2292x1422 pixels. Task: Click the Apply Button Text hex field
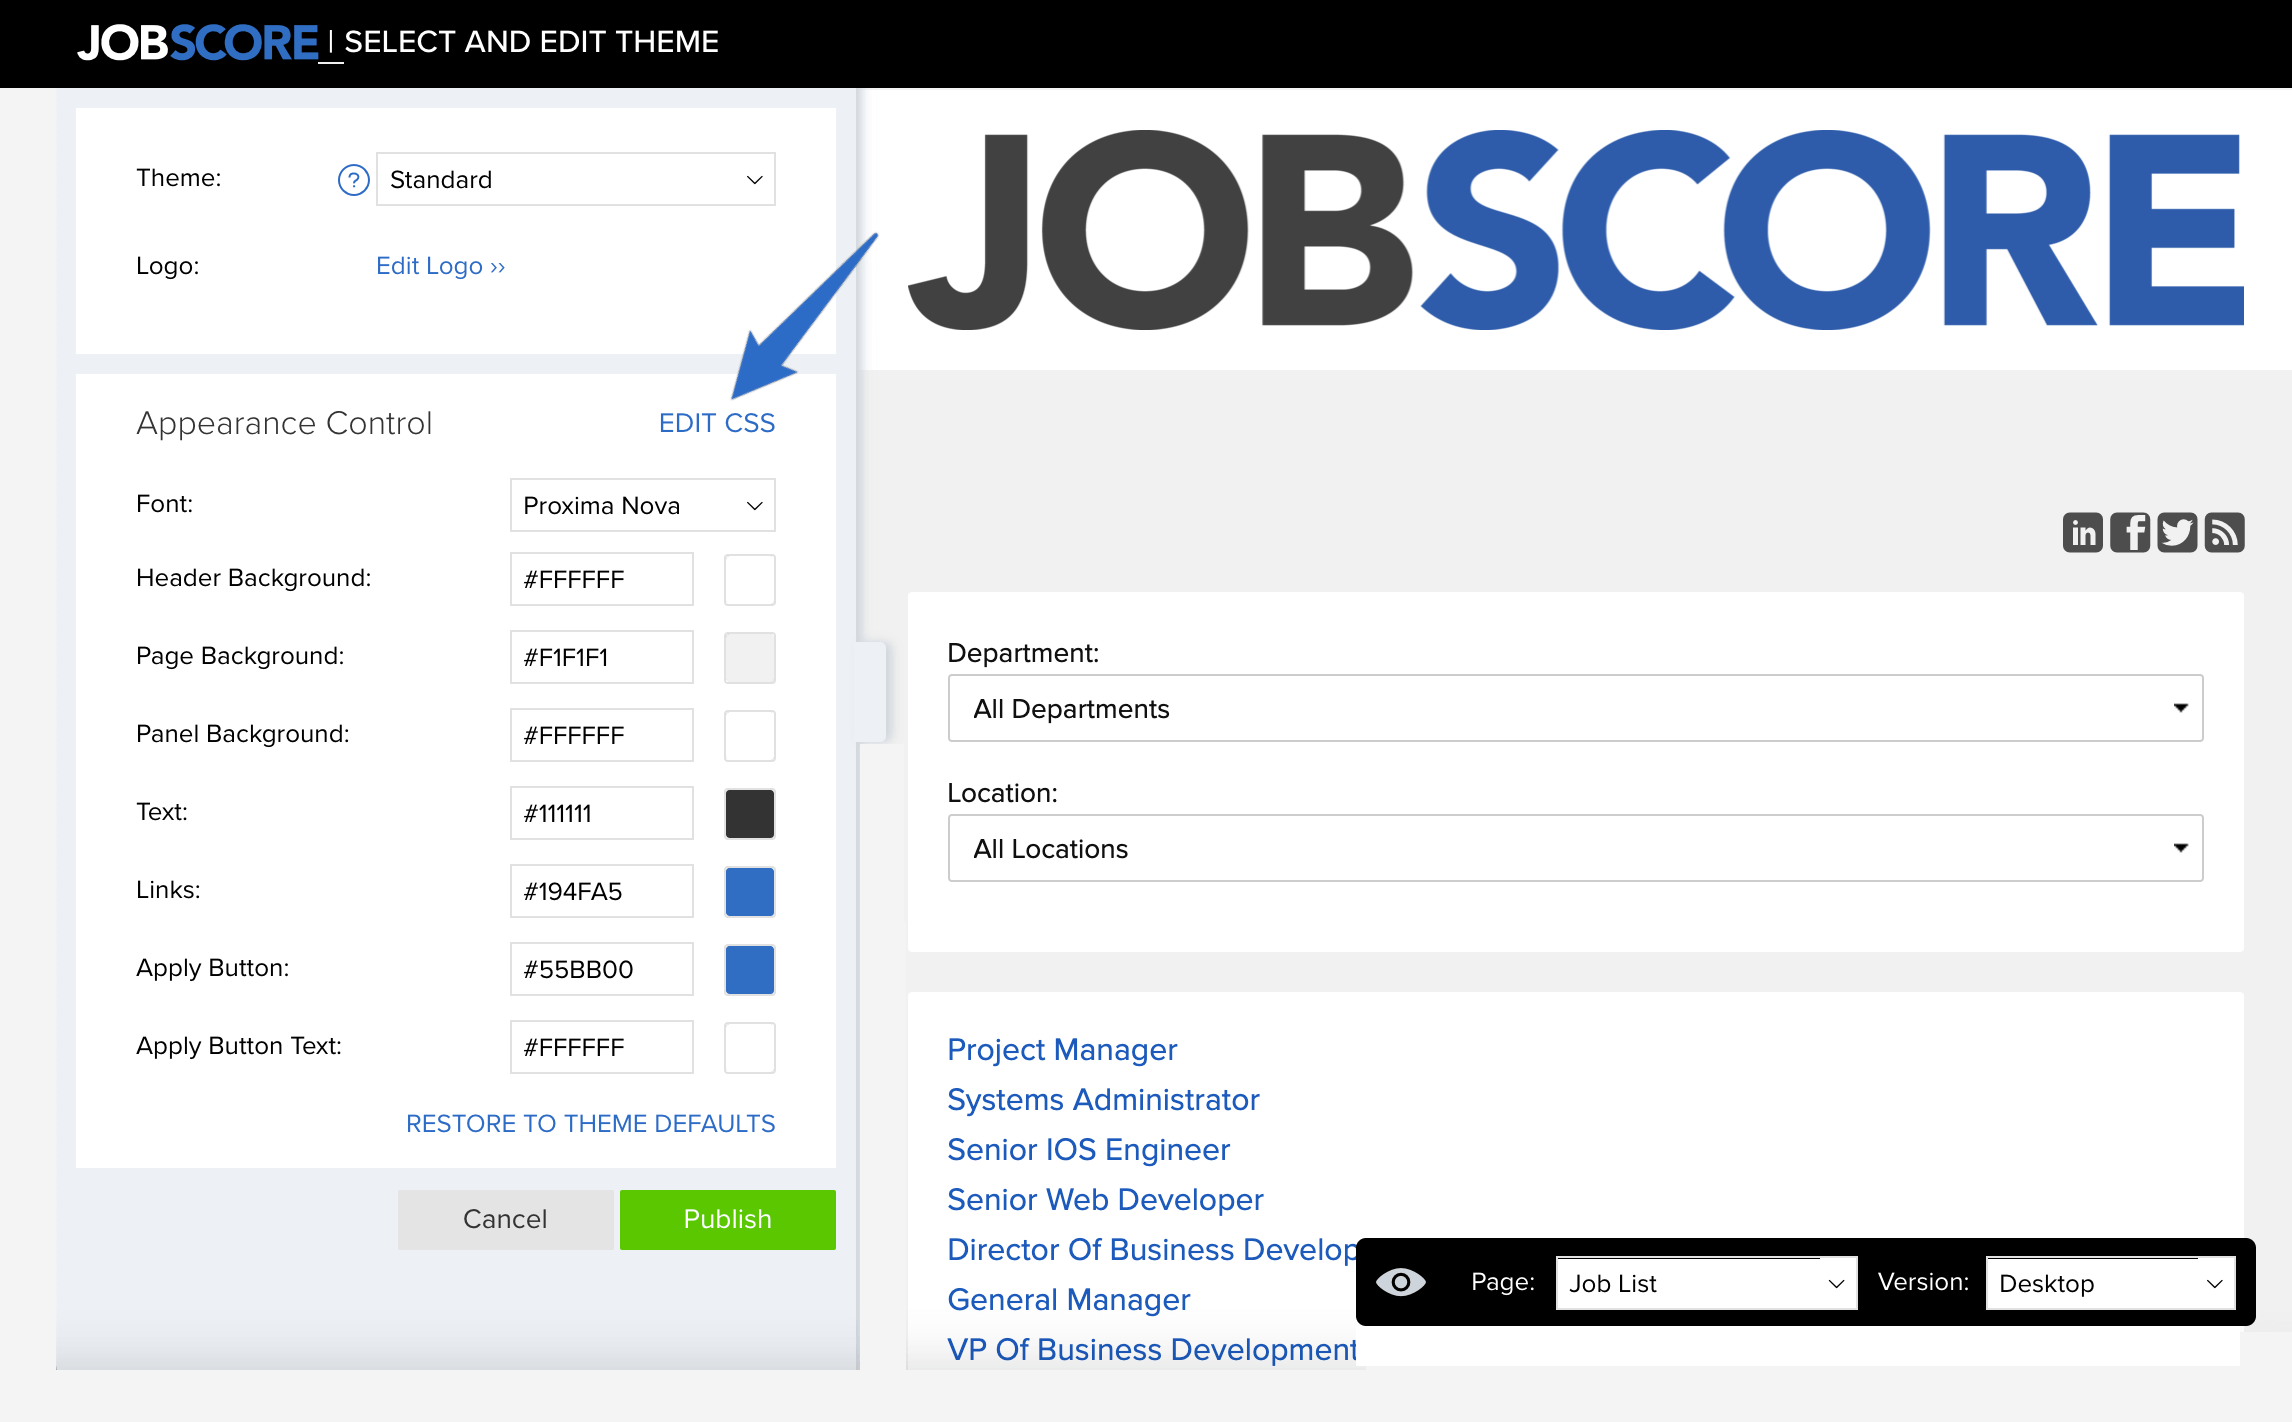[x=602, y=1047]
